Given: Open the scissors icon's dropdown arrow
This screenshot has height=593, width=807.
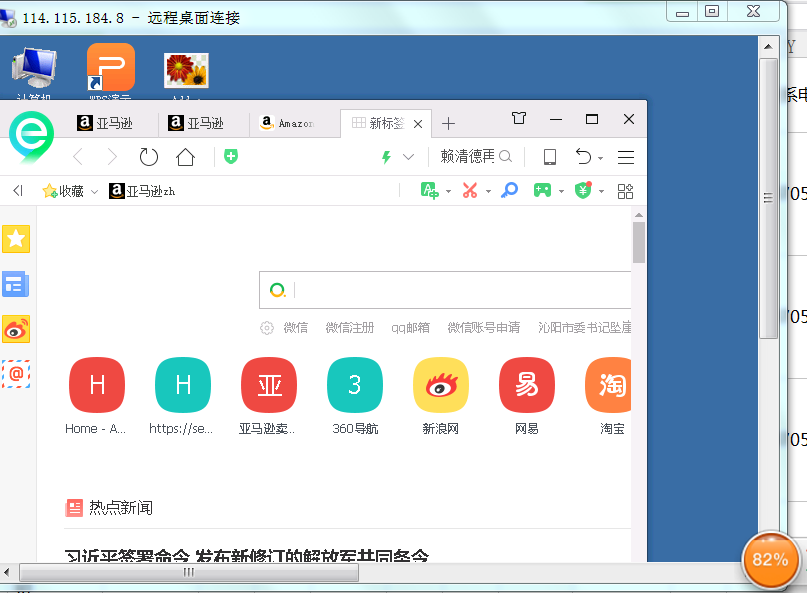Looking at the screenshot, I should pos(488,192).
